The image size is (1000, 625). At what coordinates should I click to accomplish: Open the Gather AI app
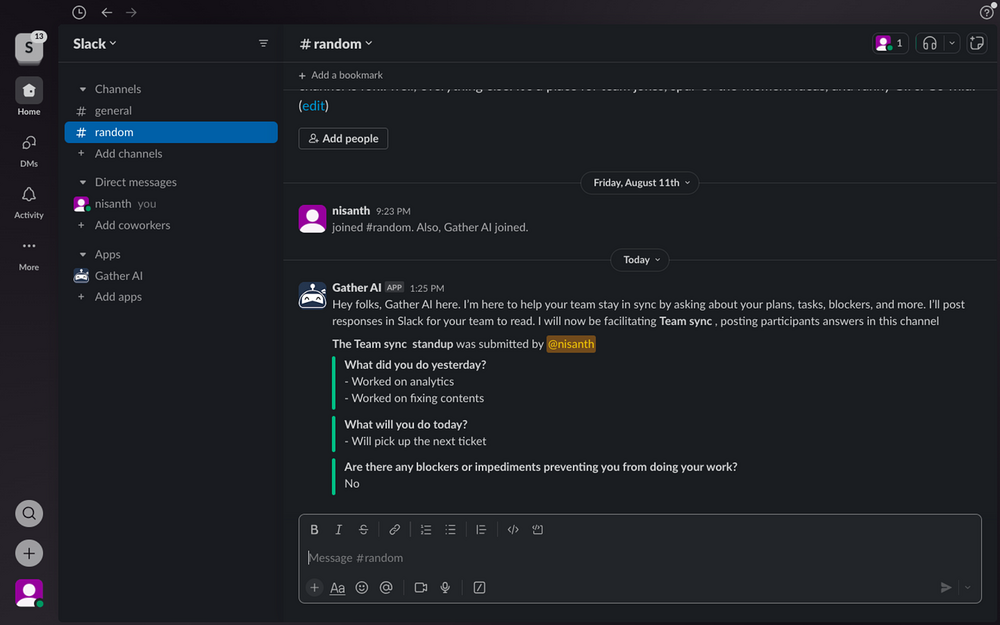tap(171, 276)
